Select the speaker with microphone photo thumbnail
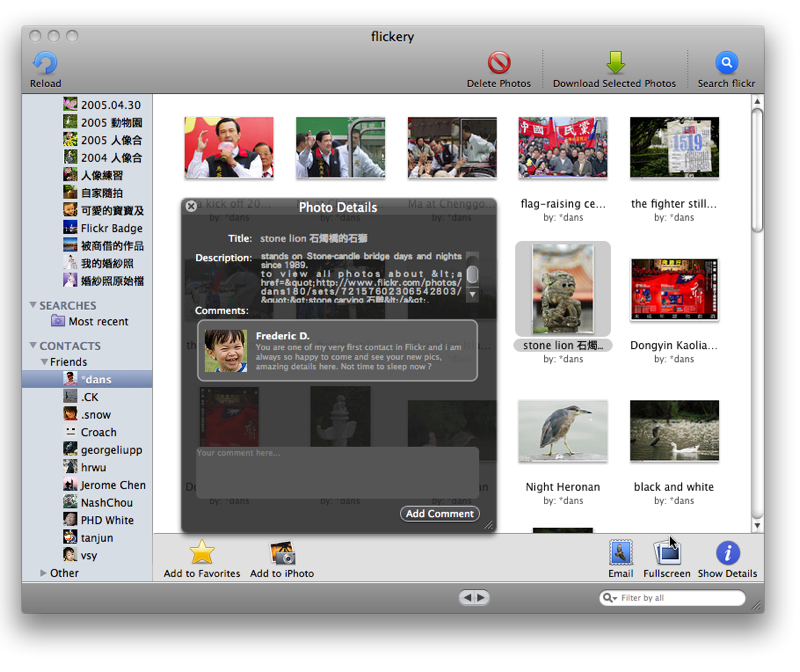The width and height of the screenshot is (800, 672). (x=229, y=147)
